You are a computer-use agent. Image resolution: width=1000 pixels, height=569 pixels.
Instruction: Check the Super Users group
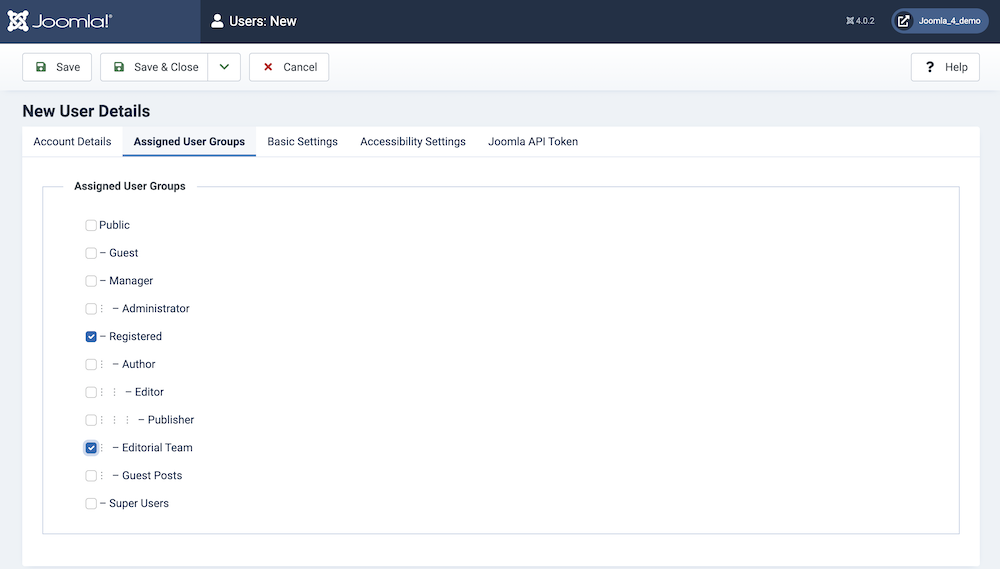pos(91,504)
